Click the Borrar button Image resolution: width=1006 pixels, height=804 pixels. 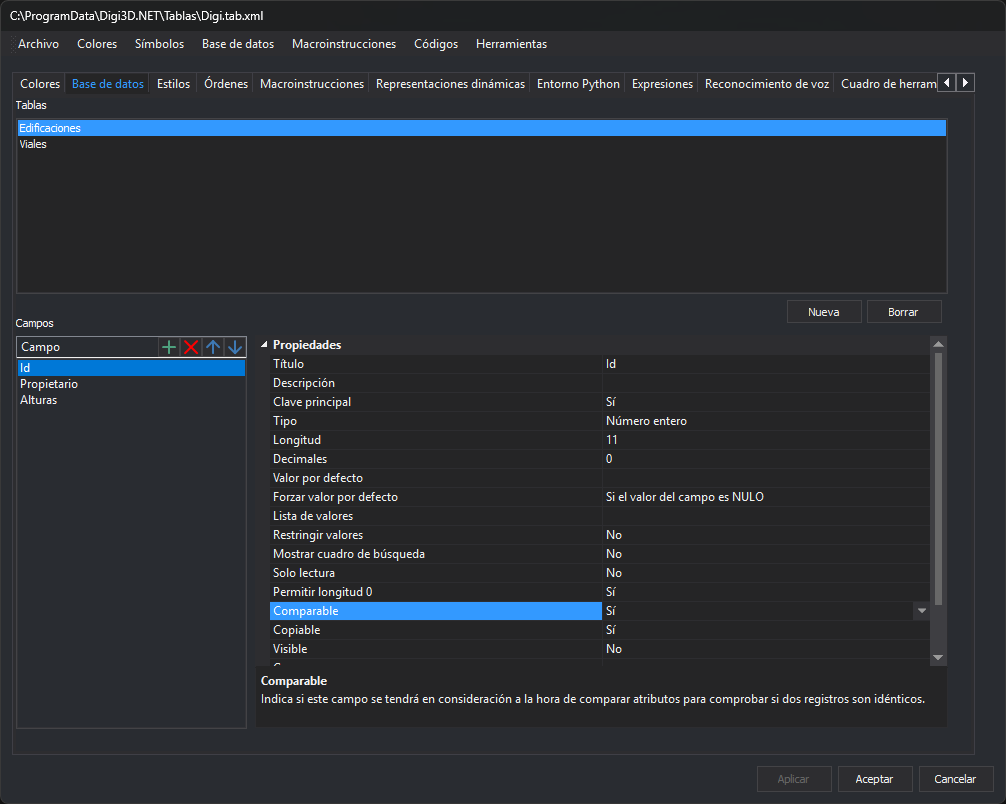pos(903,312)
